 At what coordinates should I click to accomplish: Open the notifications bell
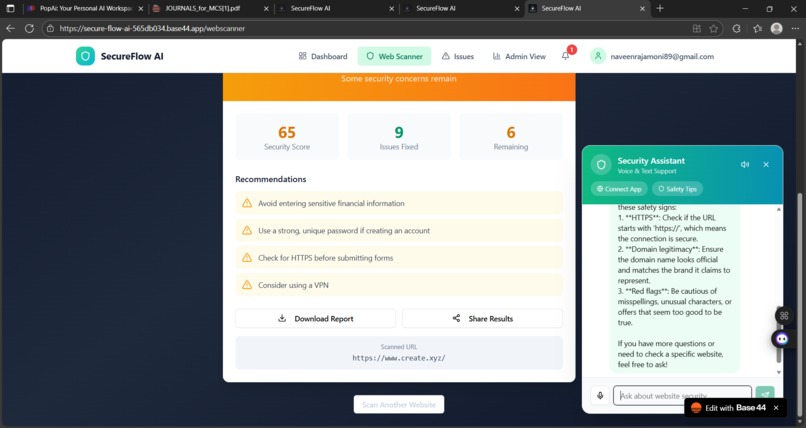coord(565,56)
